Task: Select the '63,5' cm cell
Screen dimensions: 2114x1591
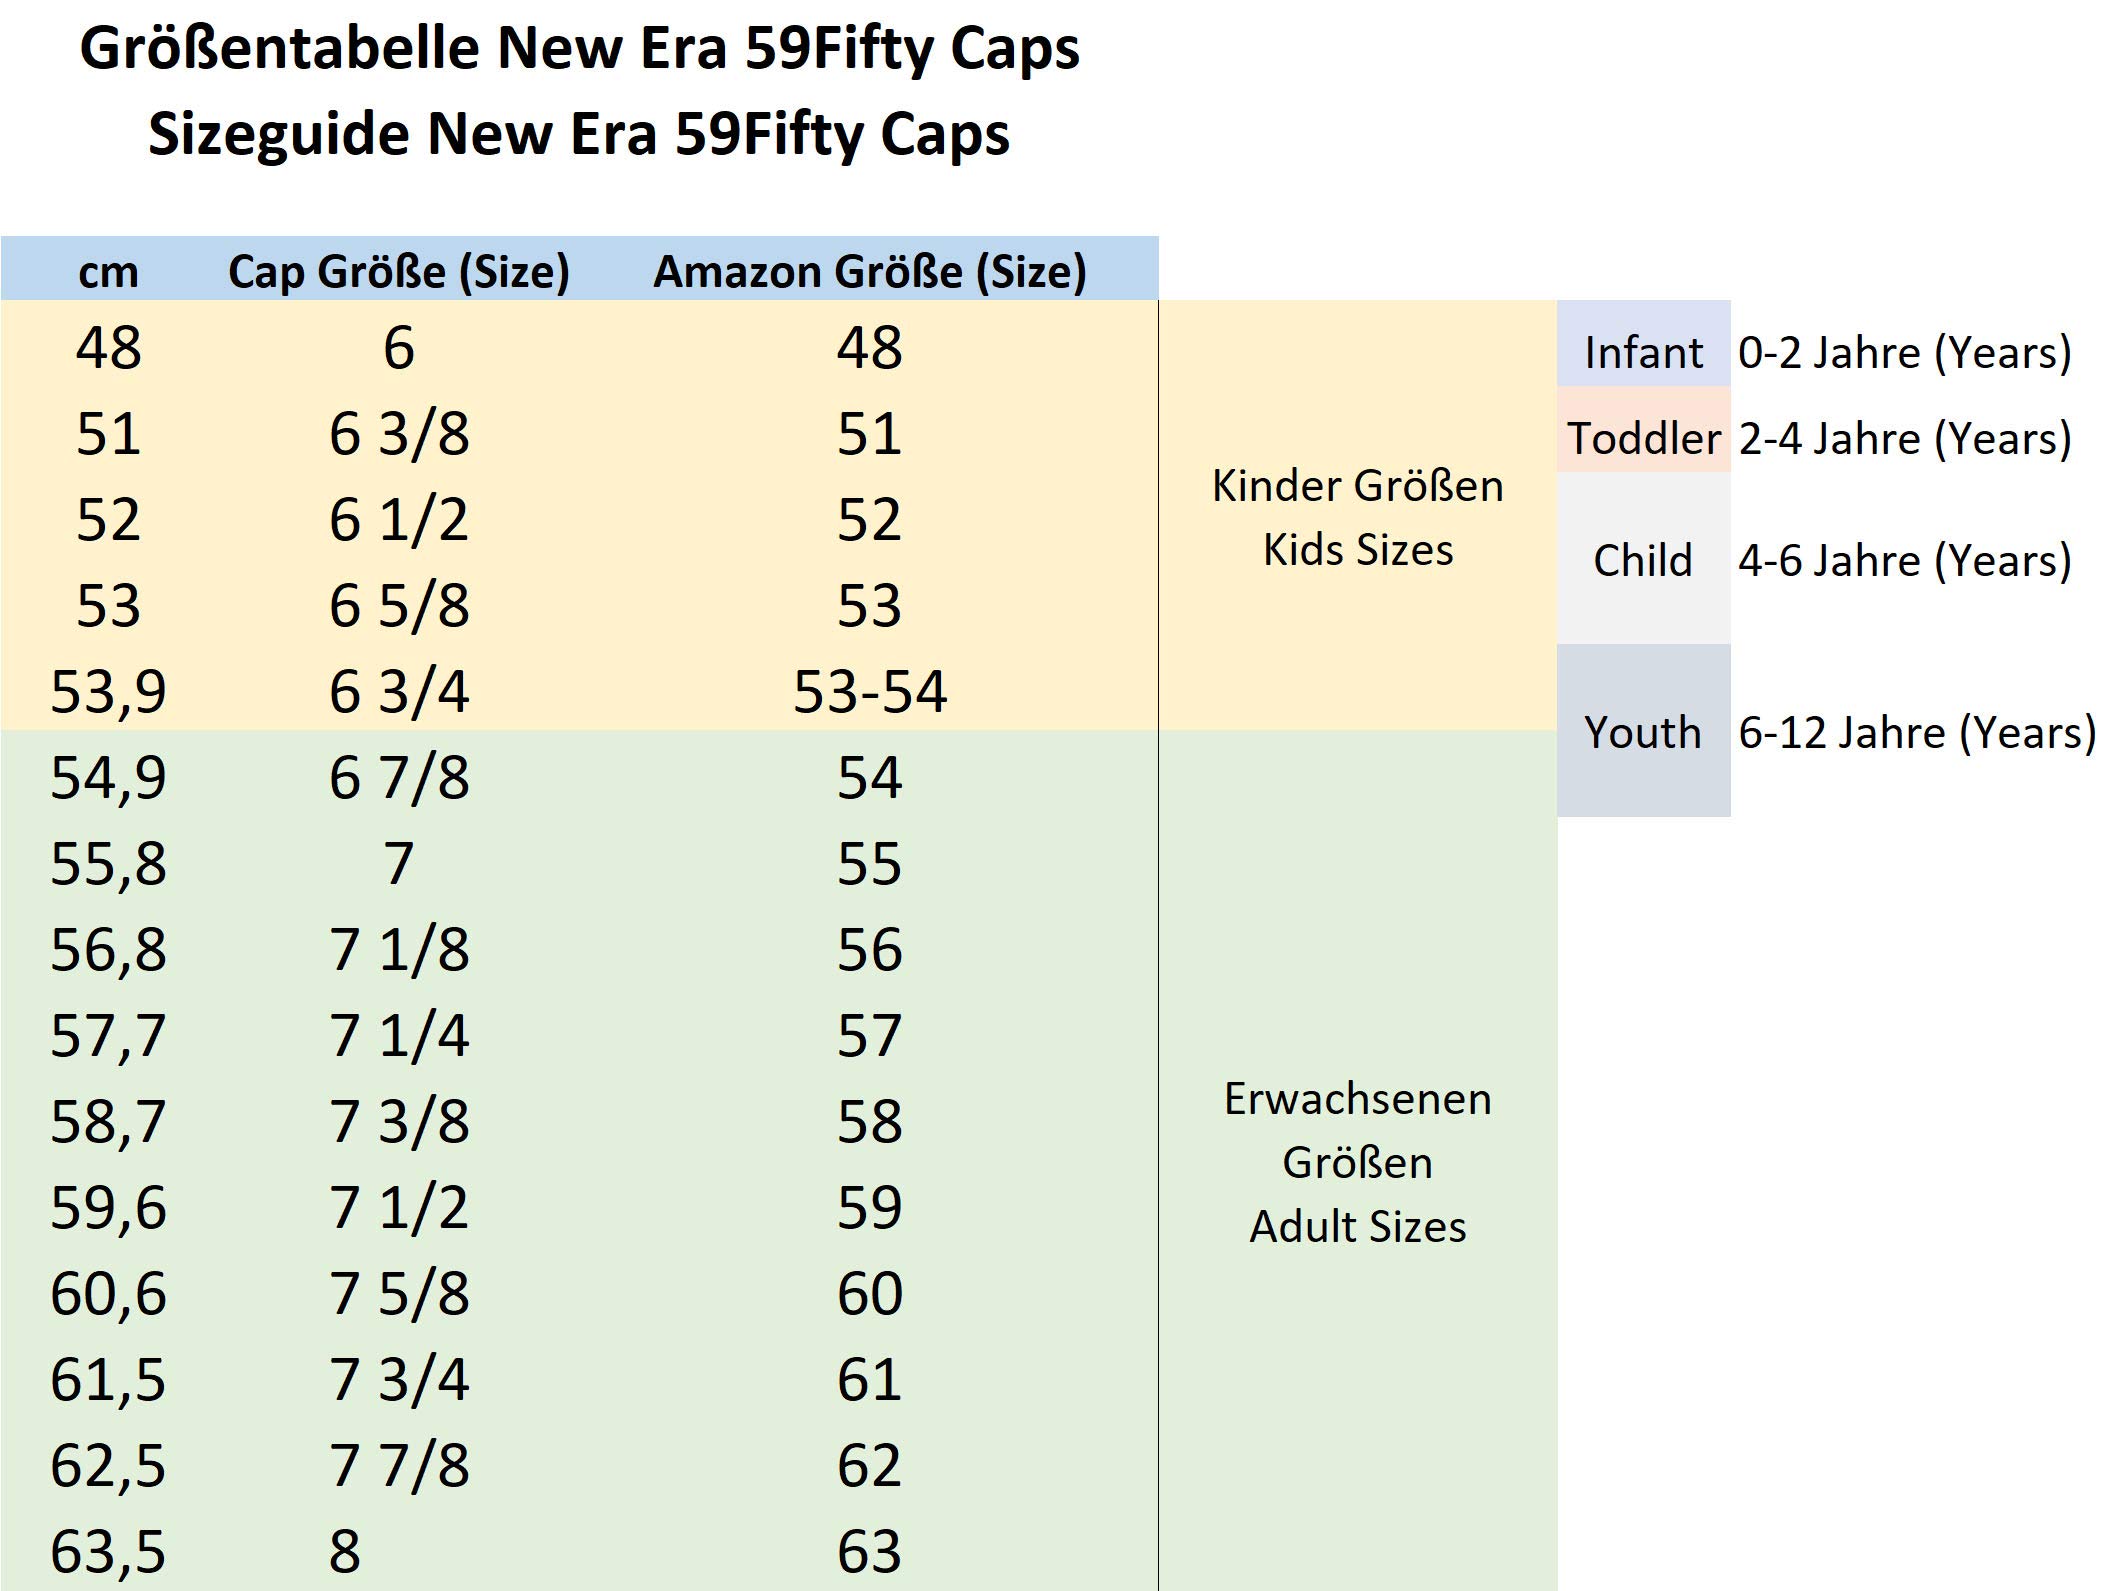Action: coord(108,1551)
